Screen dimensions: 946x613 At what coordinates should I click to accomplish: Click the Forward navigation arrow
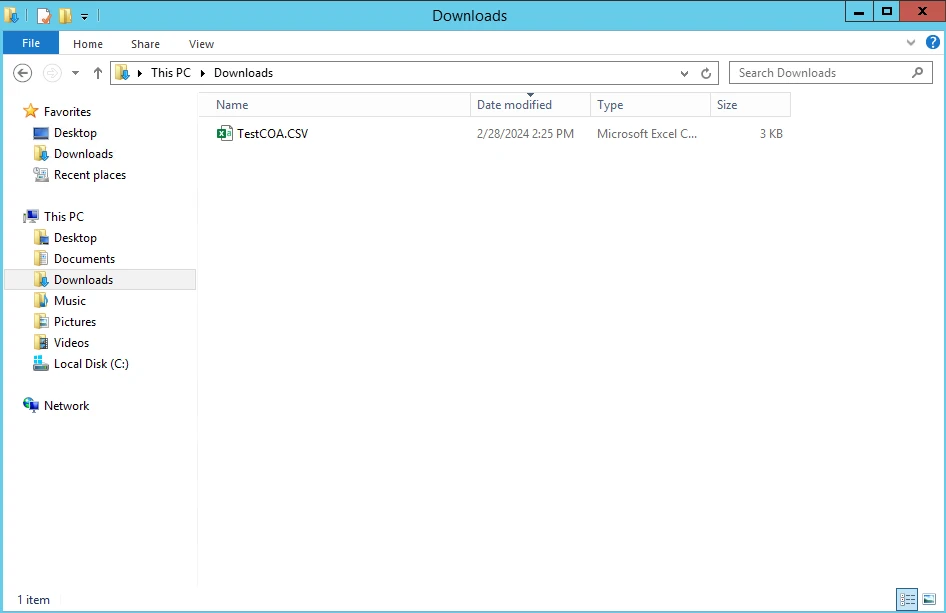click(x=52, y=73)
